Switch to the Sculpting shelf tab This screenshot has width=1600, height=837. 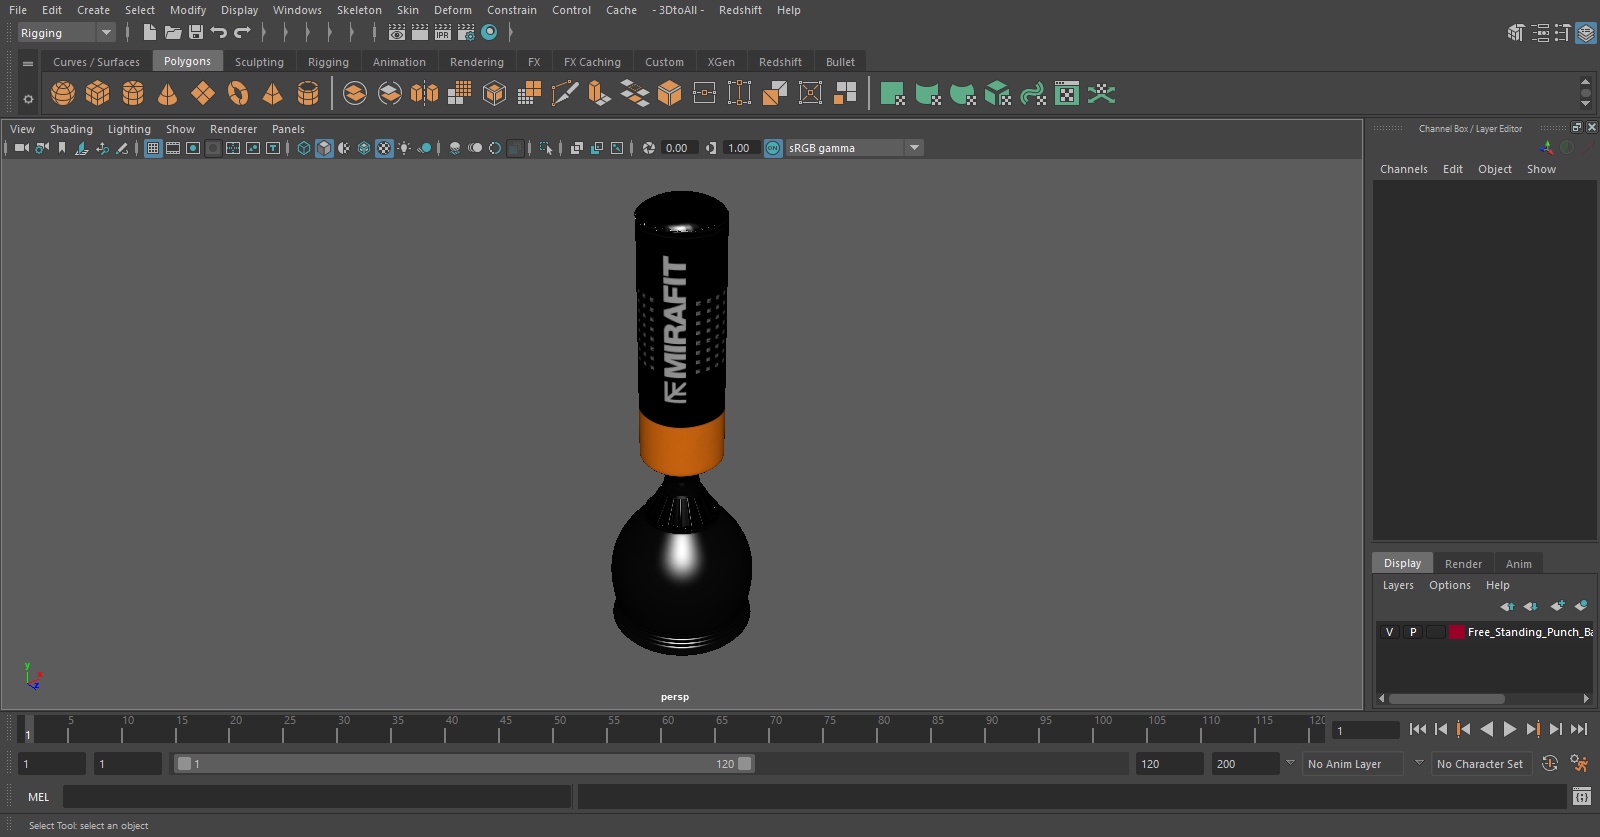coord(259,62)
